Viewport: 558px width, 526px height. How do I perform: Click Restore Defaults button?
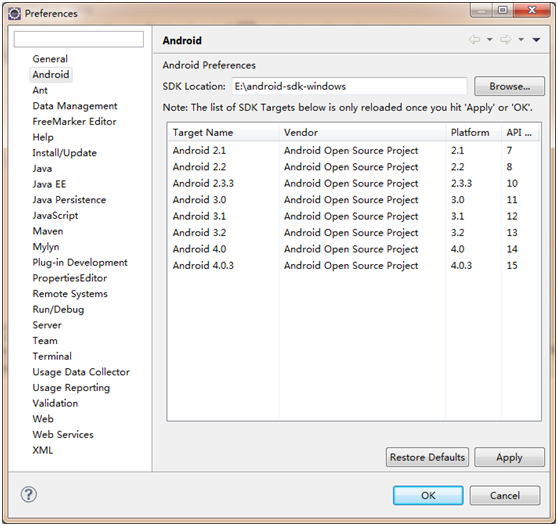point(427,457)
